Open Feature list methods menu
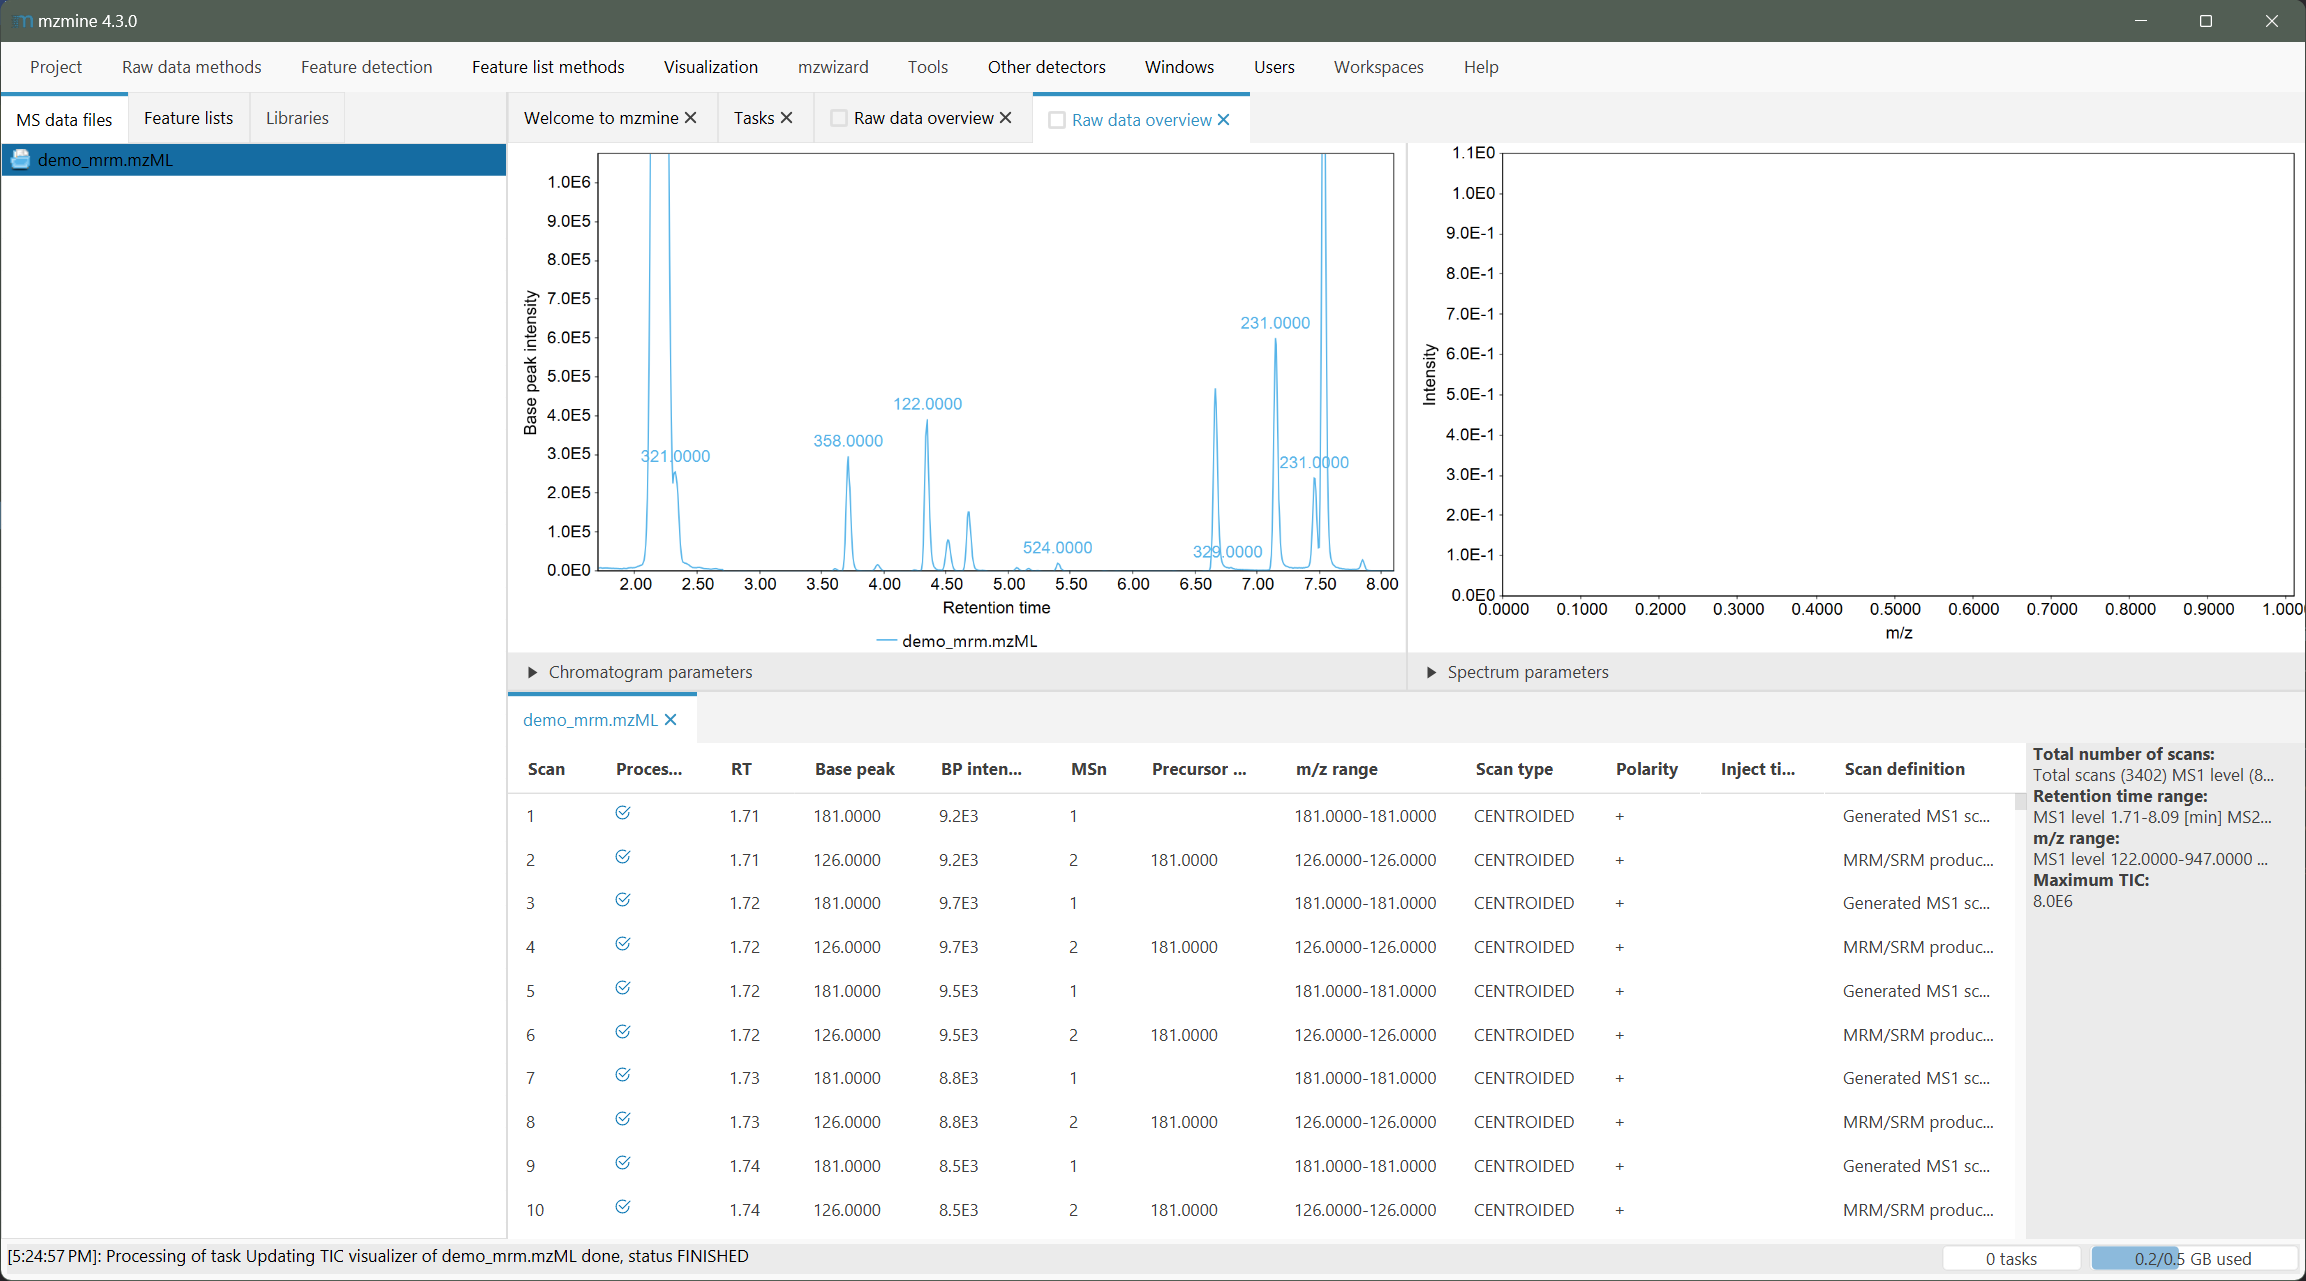 [x=548, y=67]
